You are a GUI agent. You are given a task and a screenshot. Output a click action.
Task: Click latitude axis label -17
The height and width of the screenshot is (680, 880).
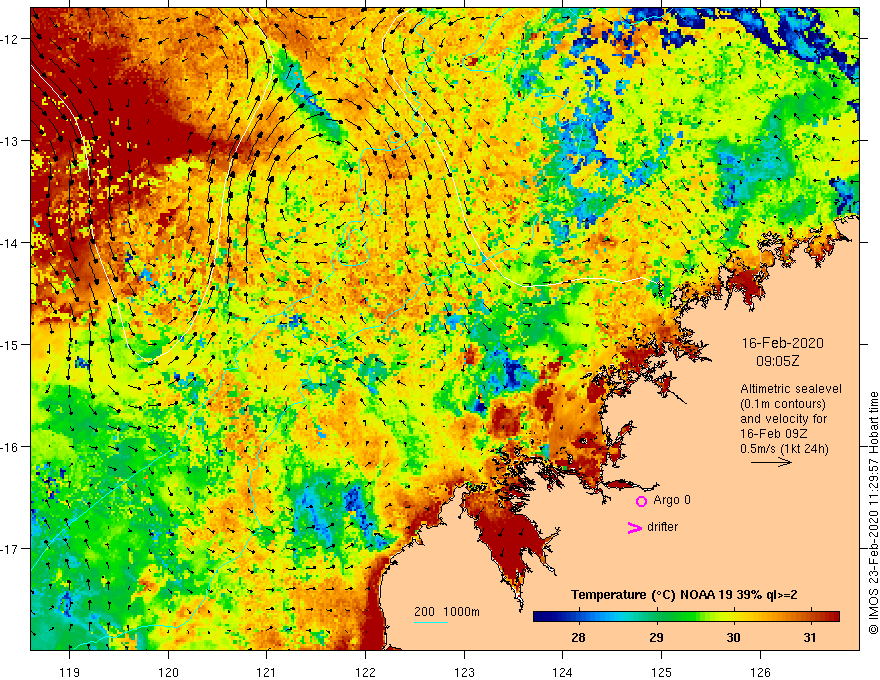[10, 549]
